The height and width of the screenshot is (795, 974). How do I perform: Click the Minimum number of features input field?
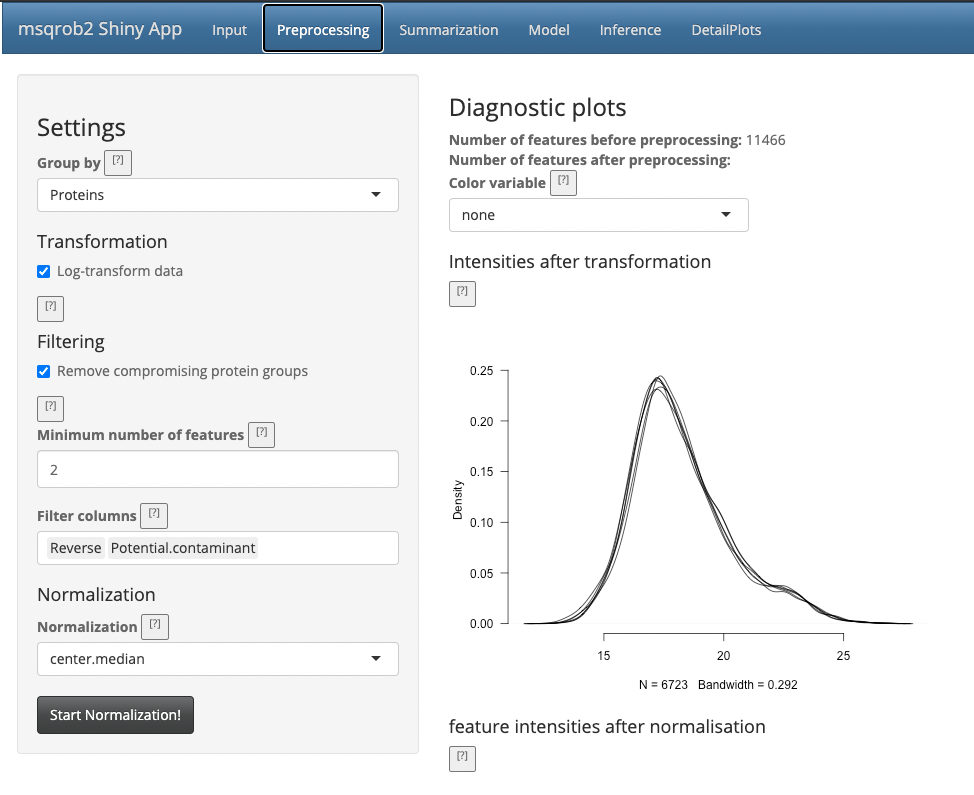[x=217, y=469]
